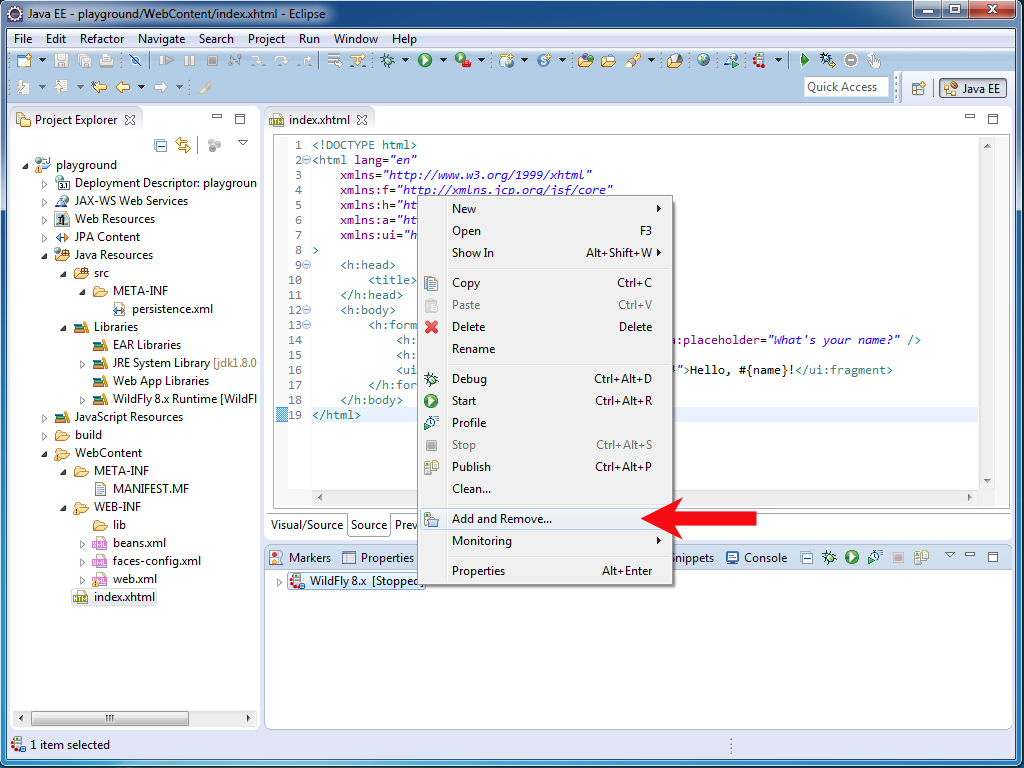
Task: Select Start in the context menu
Action: pos(546,401)
